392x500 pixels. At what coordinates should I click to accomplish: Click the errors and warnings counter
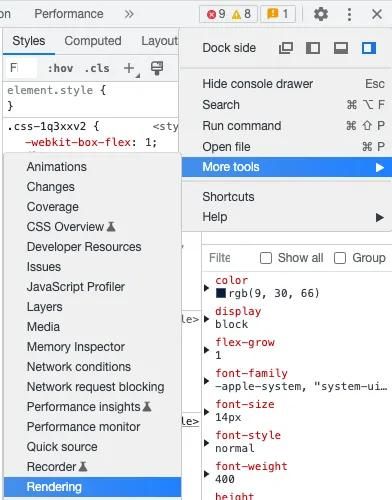pyautogui.click(x=228, y=14)
